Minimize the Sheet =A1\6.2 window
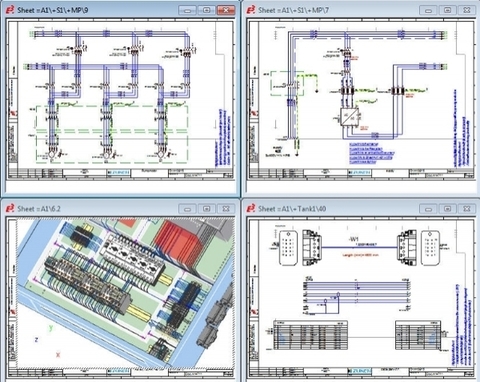Viewport: 480px width, 382px height. coord(188,209)
